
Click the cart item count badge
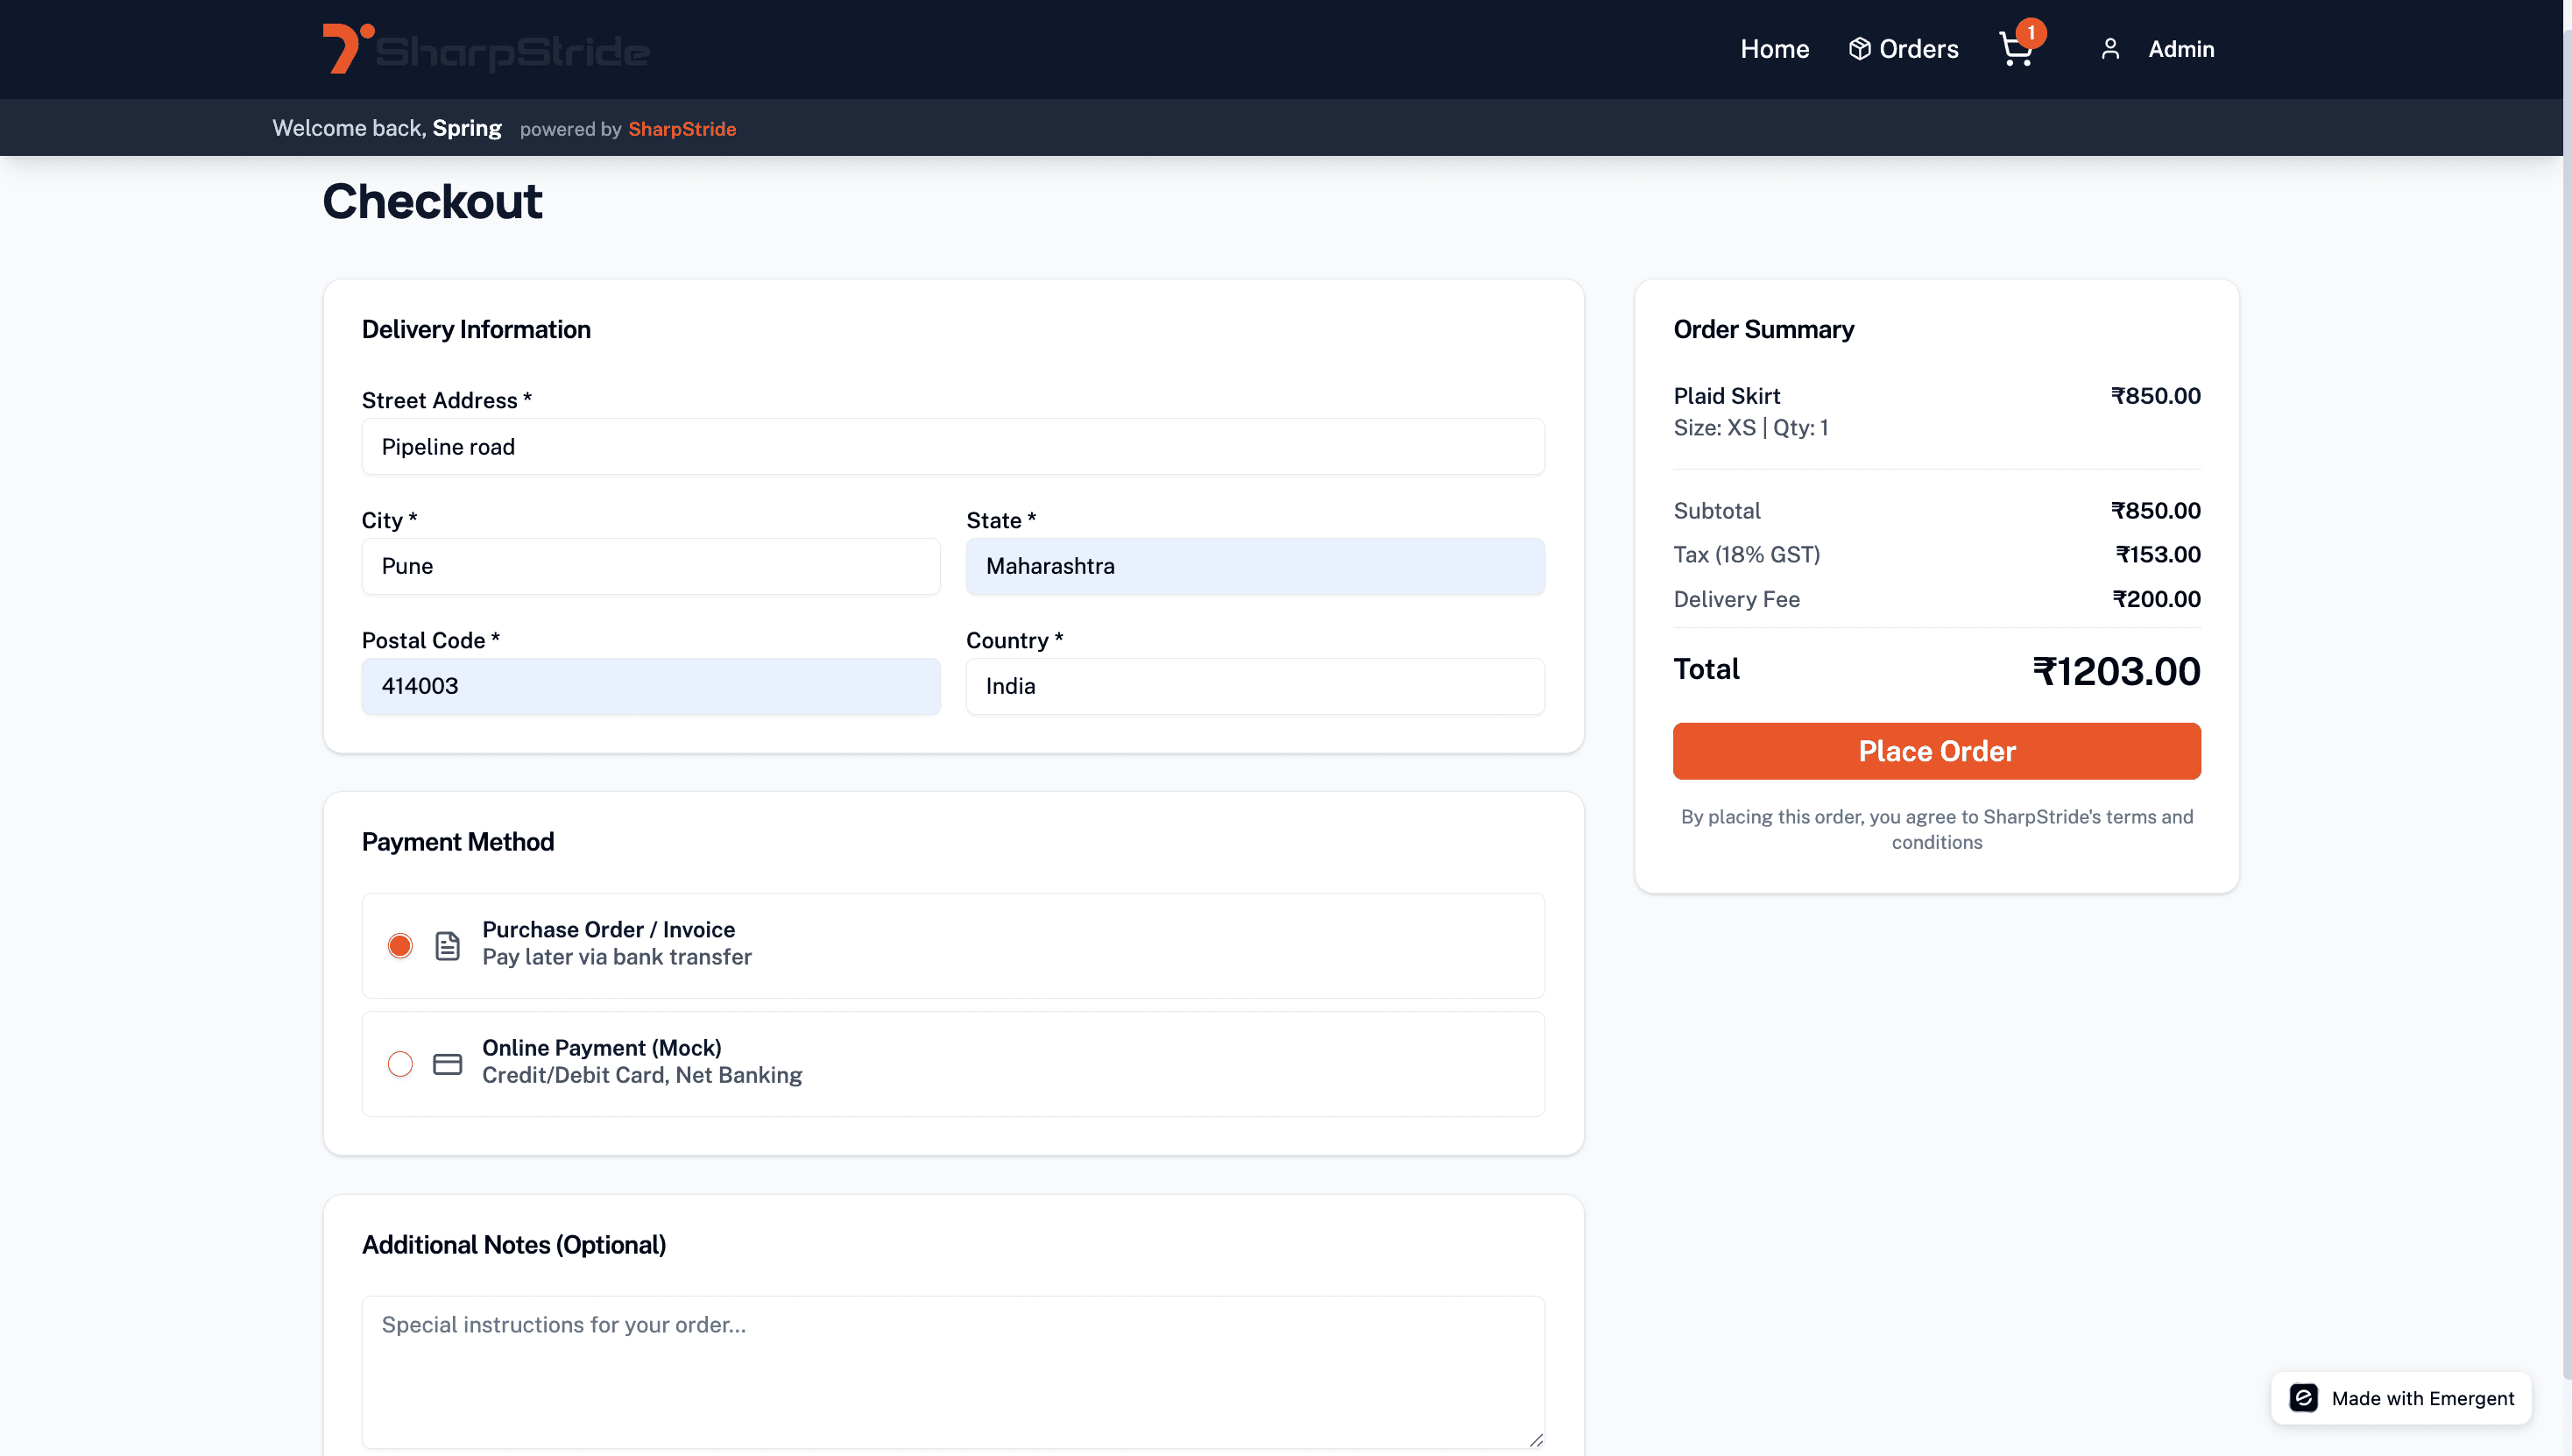[x=2031, y=33]
